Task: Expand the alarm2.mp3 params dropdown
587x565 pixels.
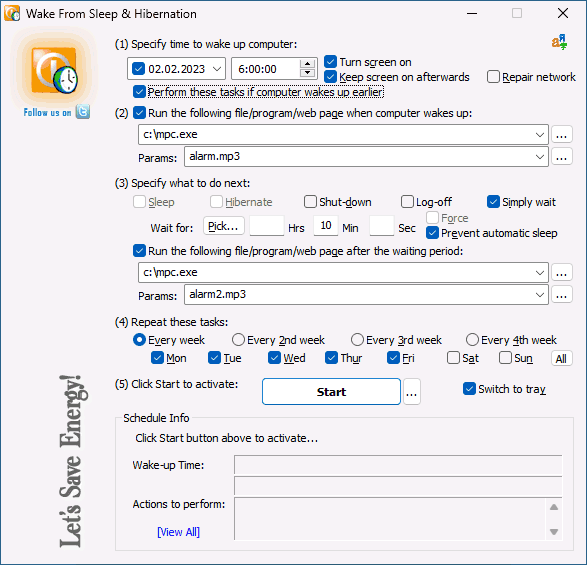Action: (x=539, y=295)
